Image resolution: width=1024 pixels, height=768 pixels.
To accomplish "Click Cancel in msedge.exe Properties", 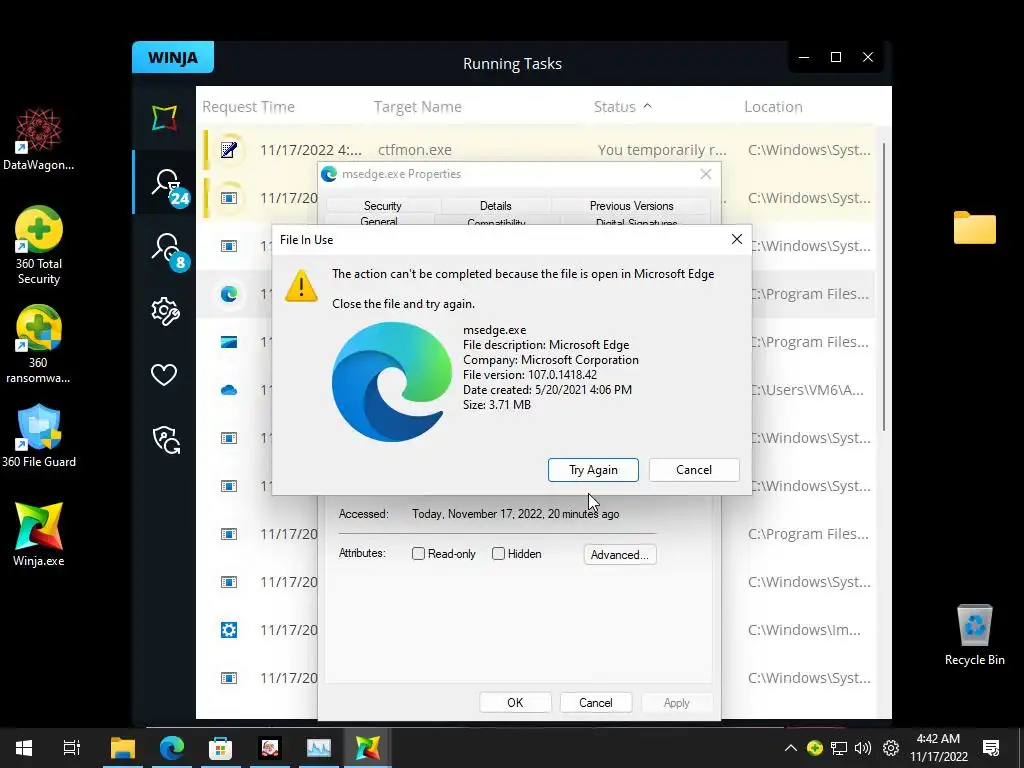I will [x=596, y=703].
